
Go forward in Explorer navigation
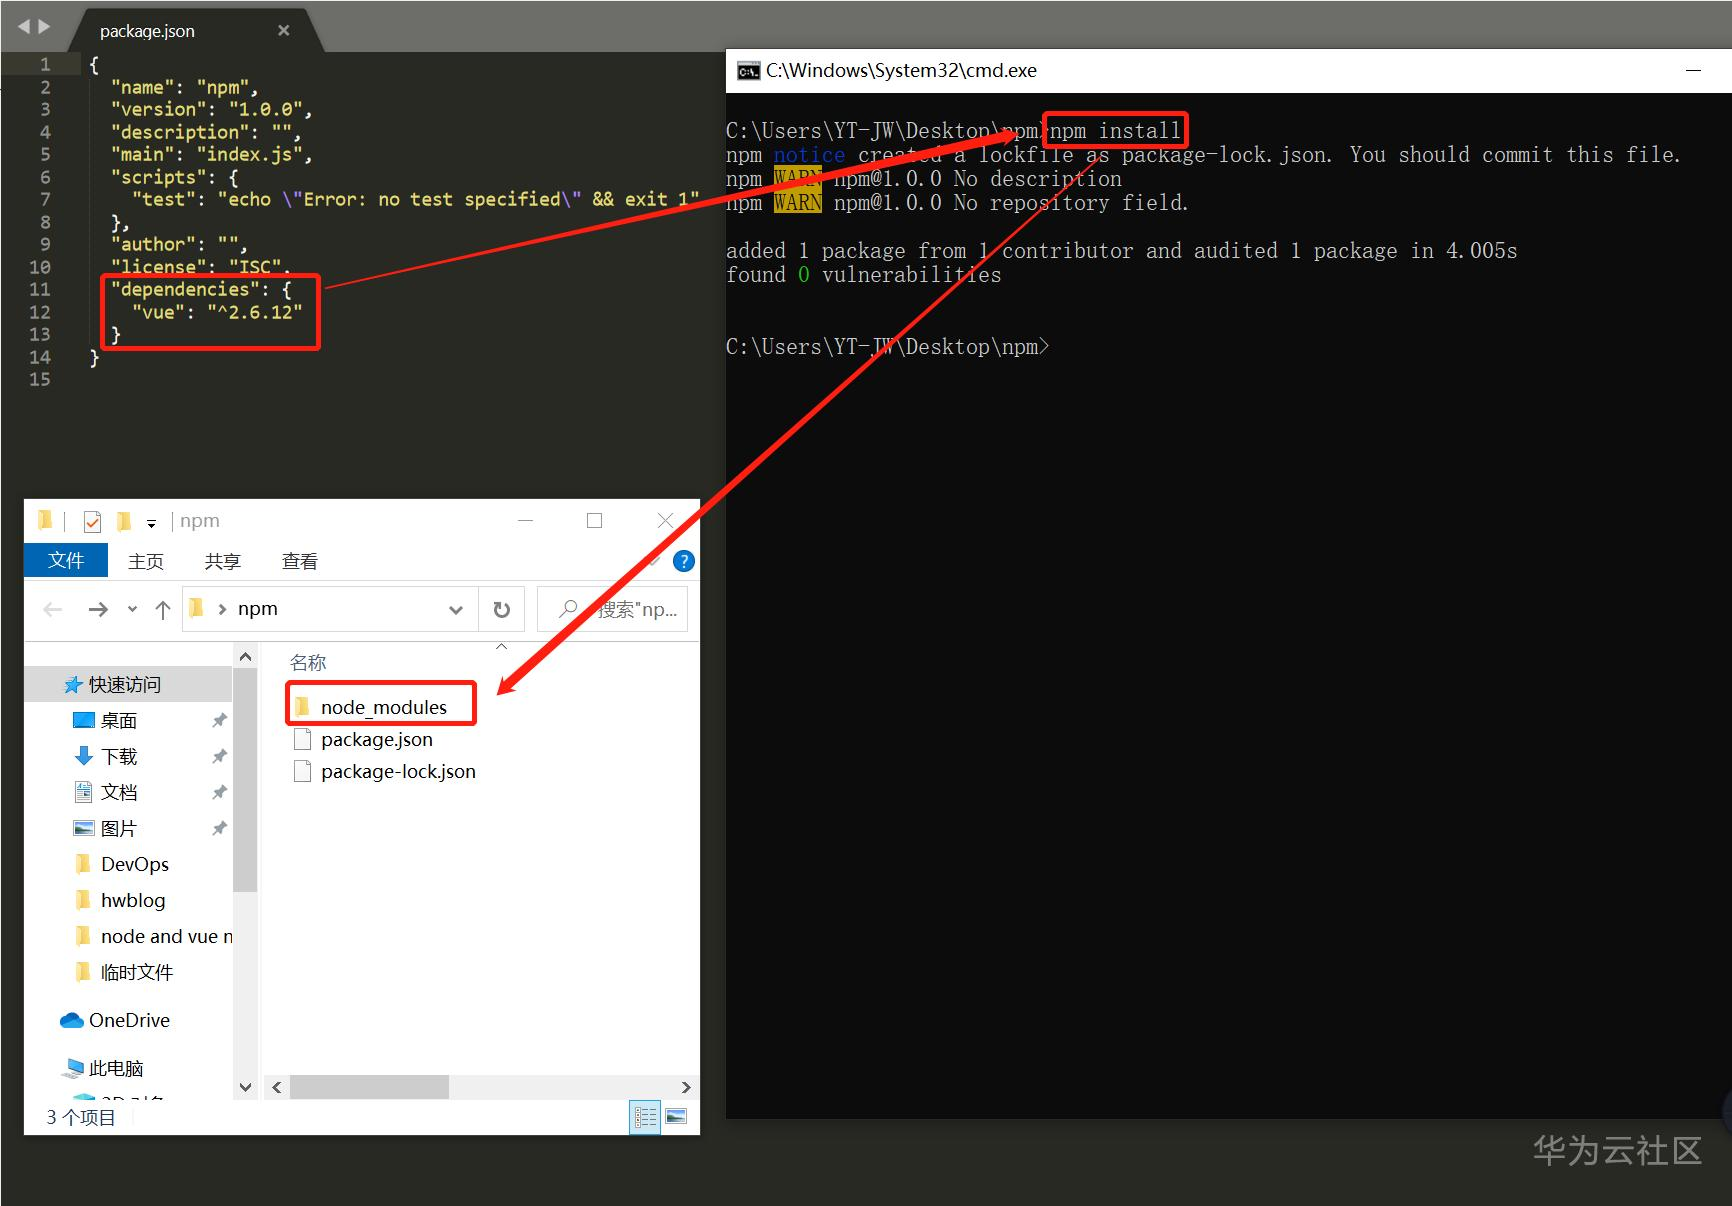tap(98, 609)
